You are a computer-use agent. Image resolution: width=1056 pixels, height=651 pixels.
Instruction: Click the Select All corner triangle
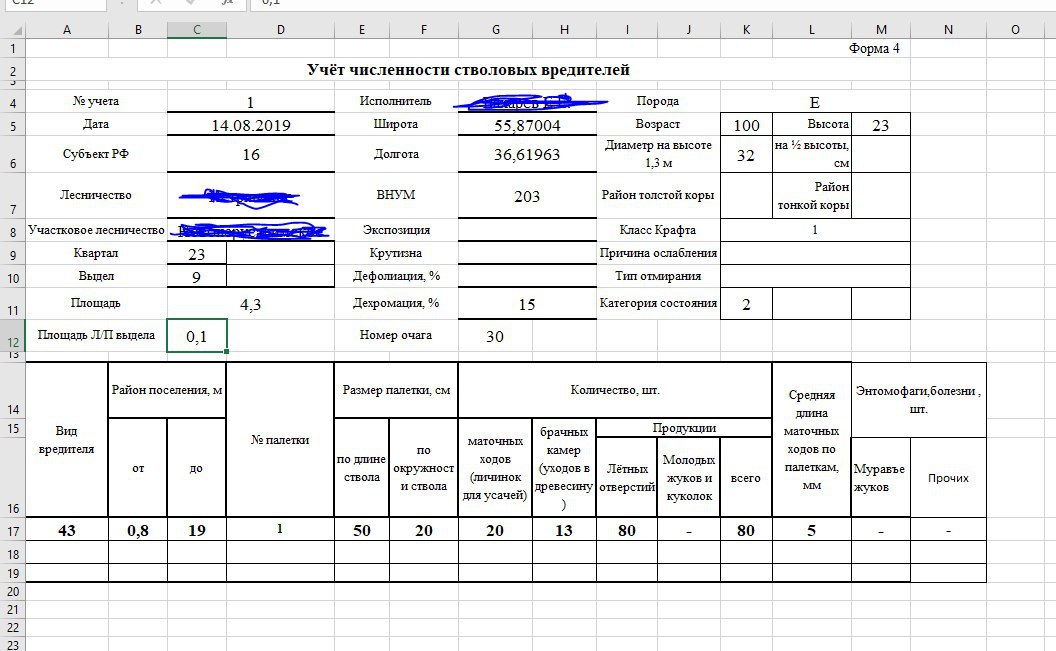click(x=18, y=30)
